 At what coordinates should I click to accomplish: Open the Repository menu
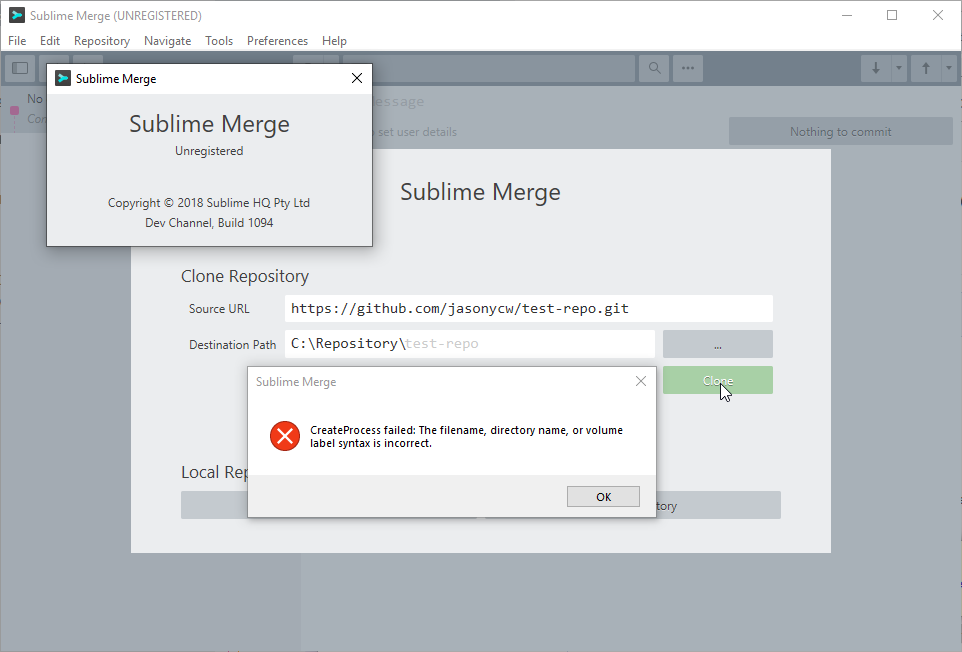point(101,41)
